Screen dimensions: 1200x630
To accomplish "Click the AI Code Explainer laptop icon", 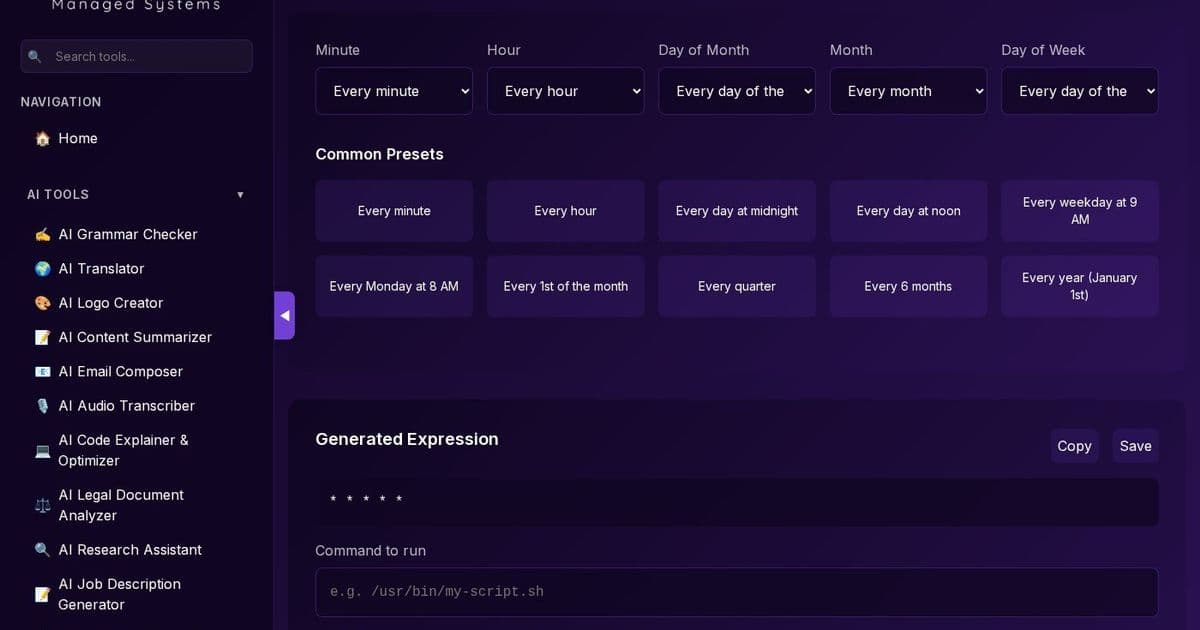I will click(42, 450).
